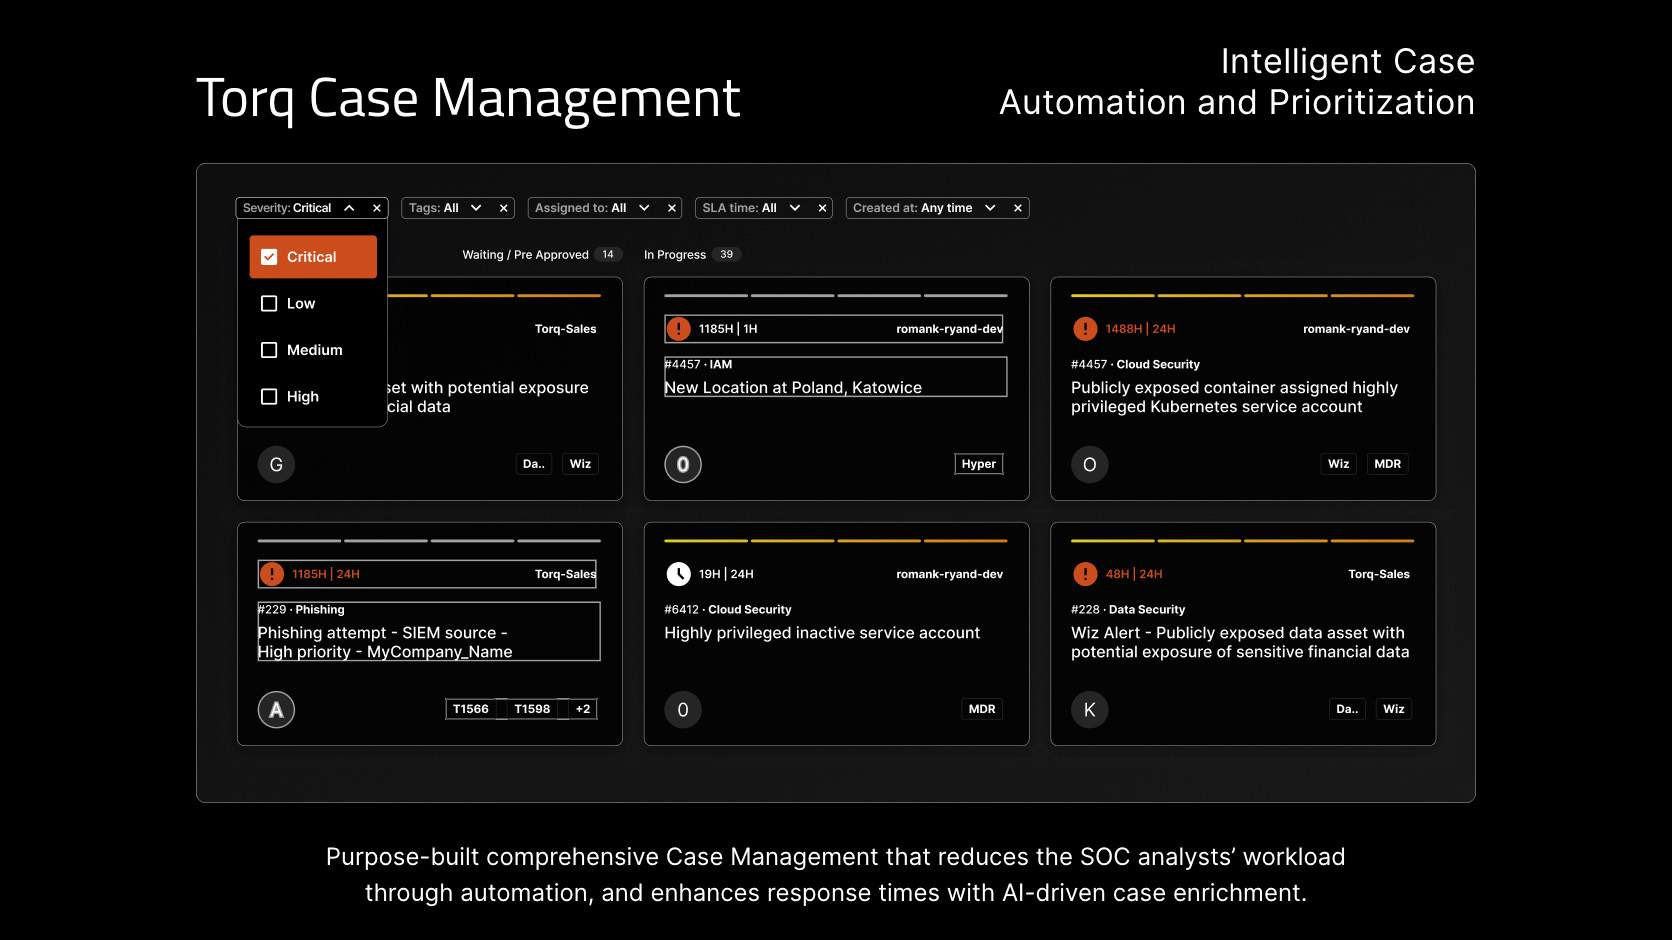
Task: Click the MDR label on case #6412
Action: tap(981, 708)
